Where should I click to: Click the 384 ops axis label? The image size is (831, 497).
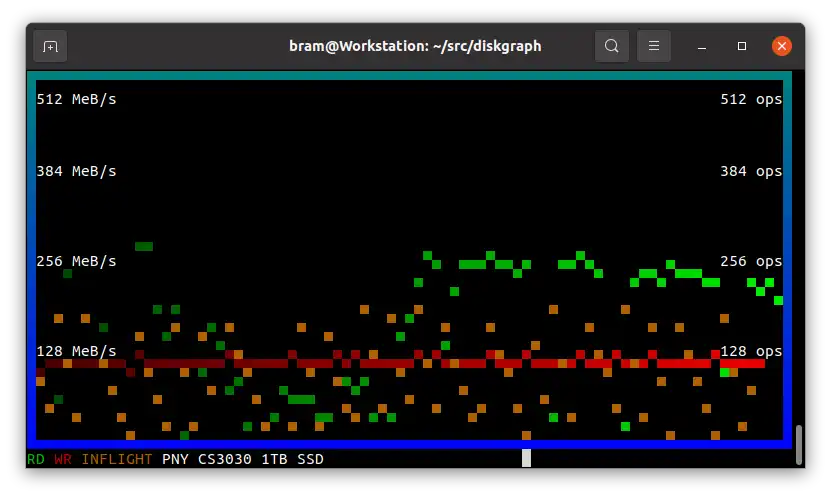click(751, 171)
